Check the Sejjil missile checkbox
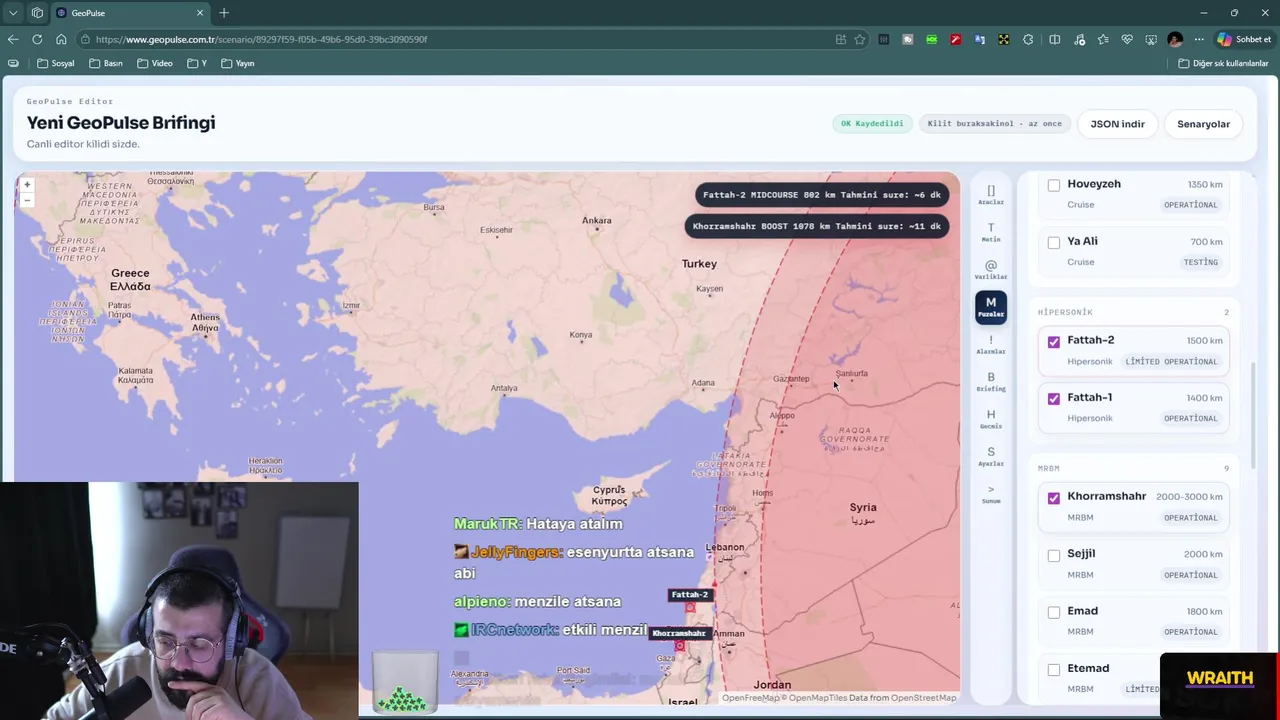Viewport: 1280px width, 720px height. coord(1054,555)
